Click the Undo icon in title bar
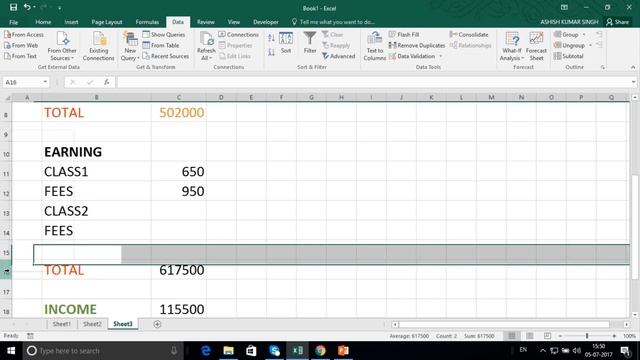The width and height of the screenshot is (640, 360). [27, 7]
